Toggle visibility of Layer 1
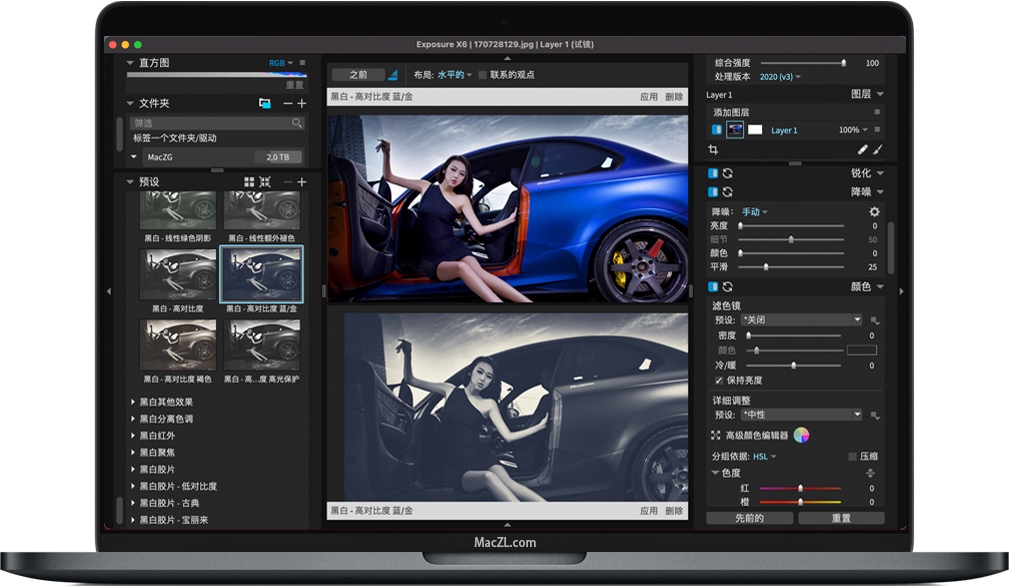 (x=717, y=130)
